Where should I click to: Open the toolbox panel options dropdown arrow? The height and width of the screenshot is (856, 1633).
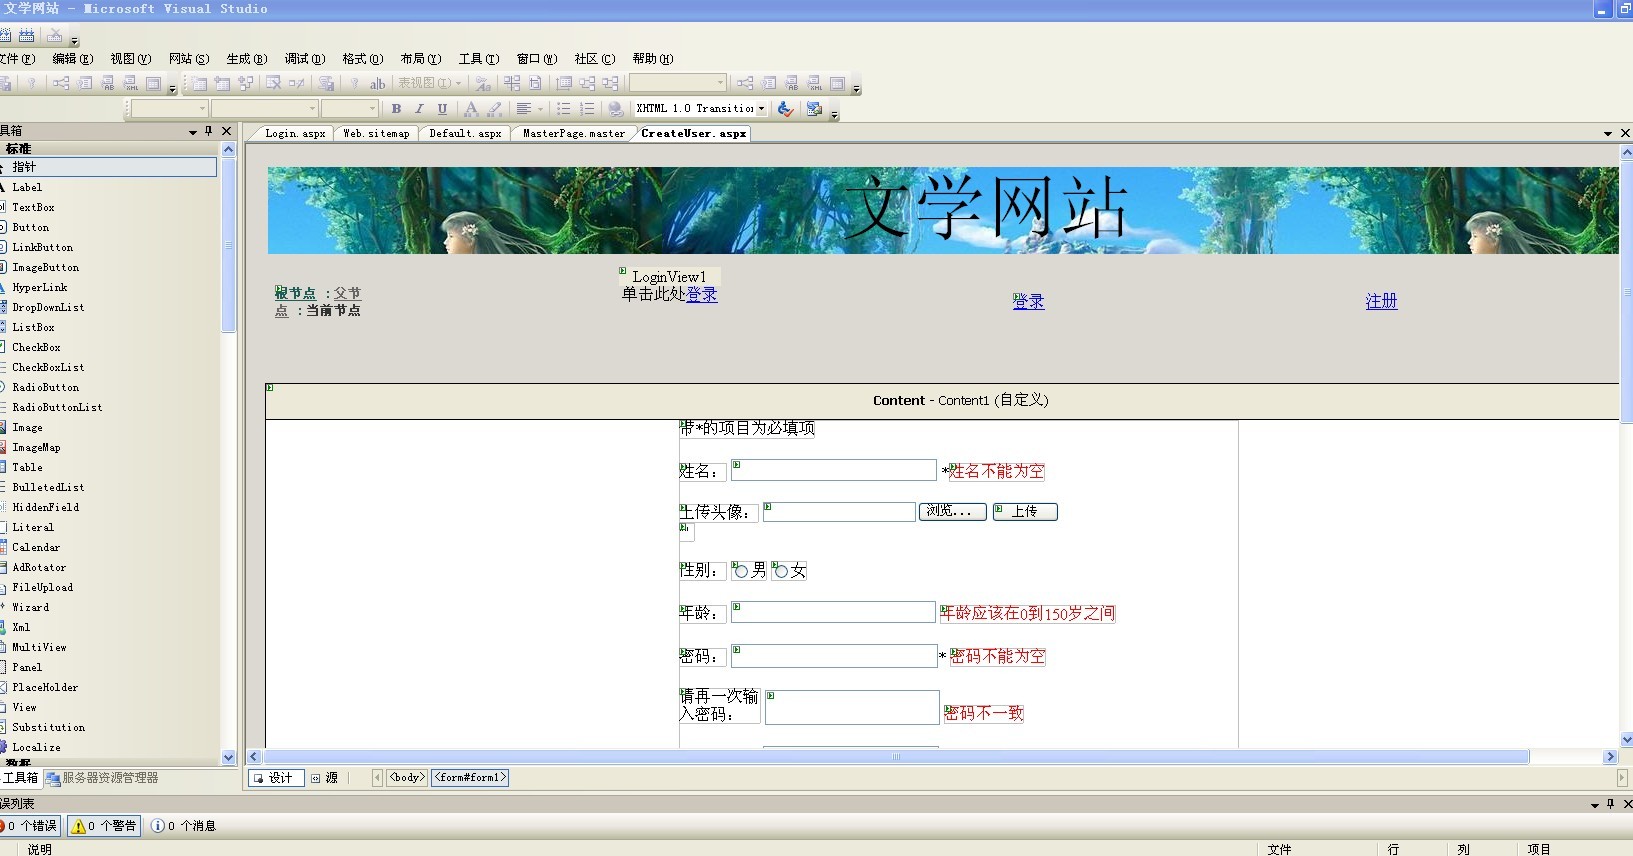[x=192, y=132]
